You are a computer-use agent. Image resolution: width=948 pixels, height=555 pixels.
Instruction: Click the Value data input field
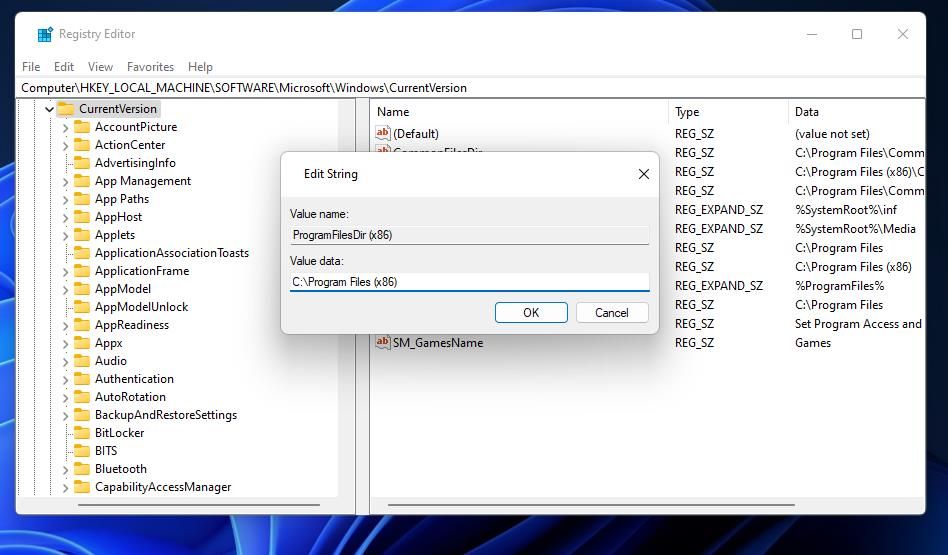tap(469, 282)
